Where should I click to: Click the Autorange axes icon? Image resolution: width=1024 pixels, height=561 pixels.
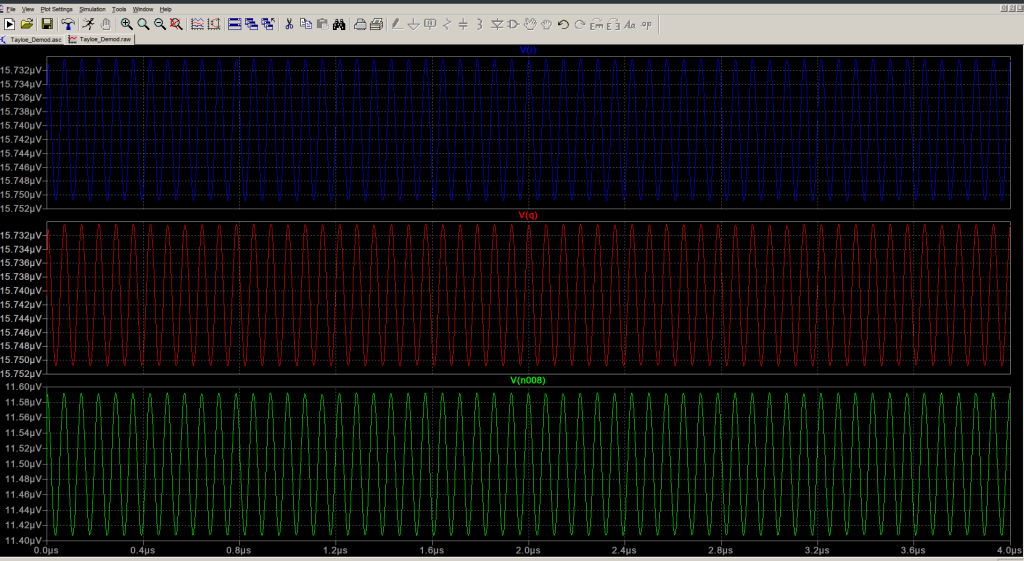coord(214,23)
